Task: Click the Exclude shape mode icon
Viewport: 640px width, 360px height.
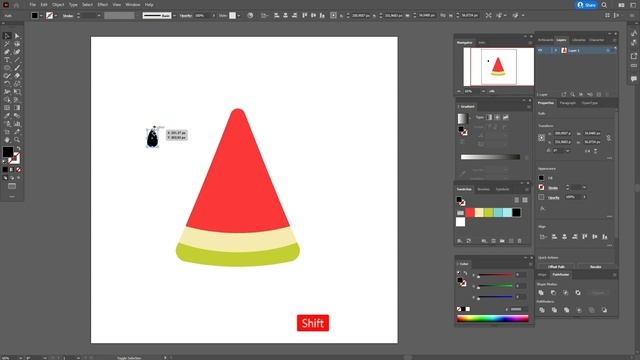Action: tap(578, 293)
